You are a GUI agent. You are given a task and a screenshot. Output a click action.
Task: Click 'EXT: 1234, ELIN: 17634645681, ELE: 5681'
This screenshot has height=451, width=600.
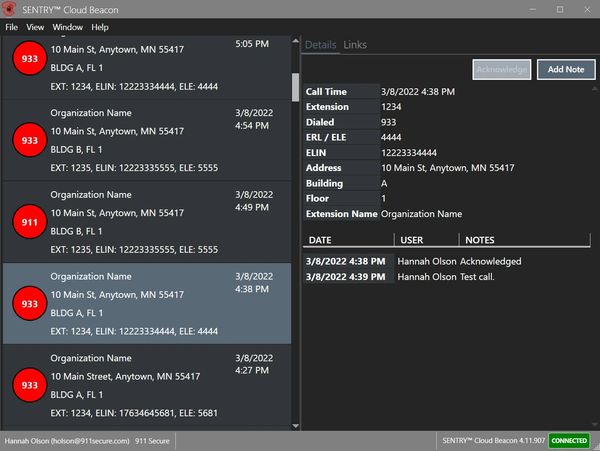pyautogui.click(x=134, y=413)
